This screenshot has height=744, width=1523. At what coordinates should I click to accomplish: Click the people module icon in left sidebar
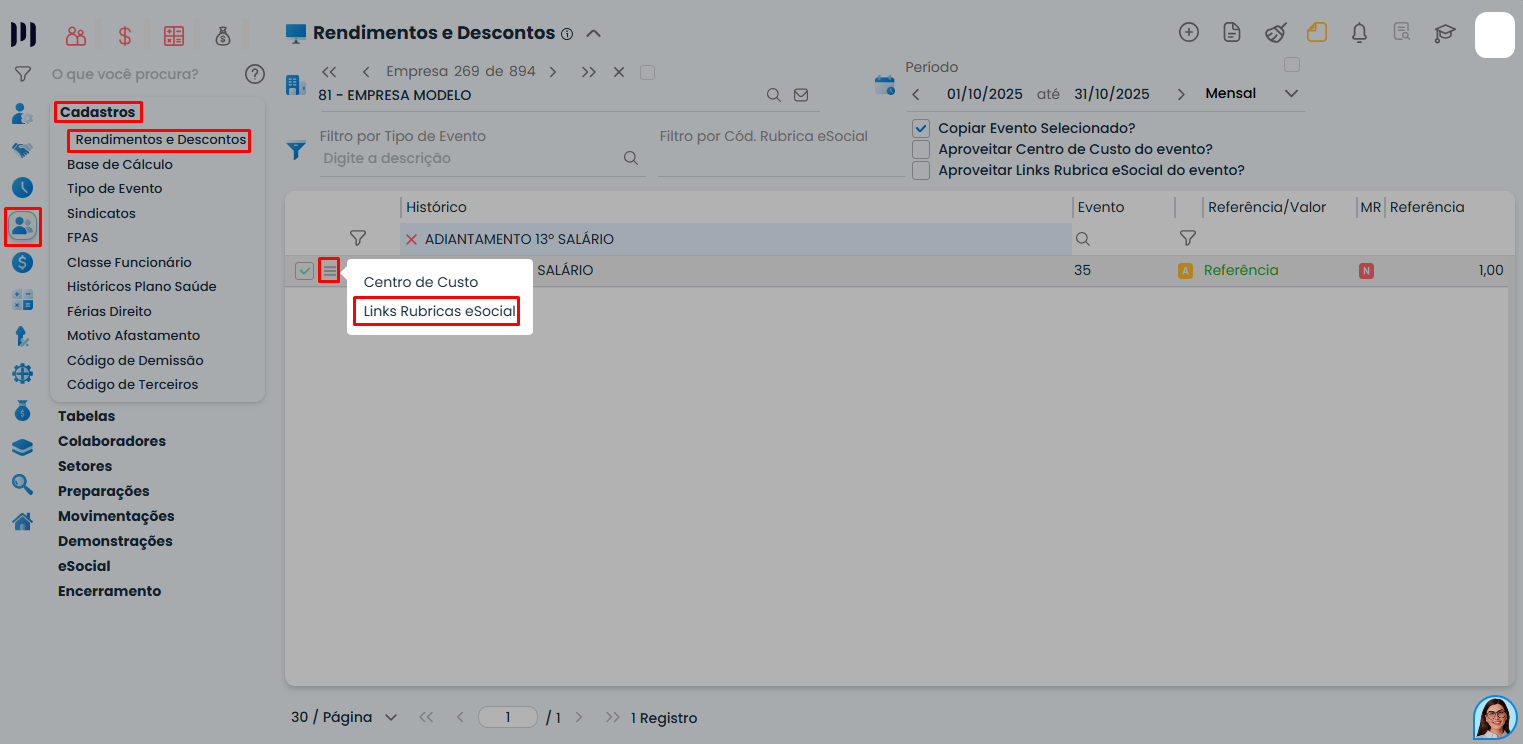point(22,227)
